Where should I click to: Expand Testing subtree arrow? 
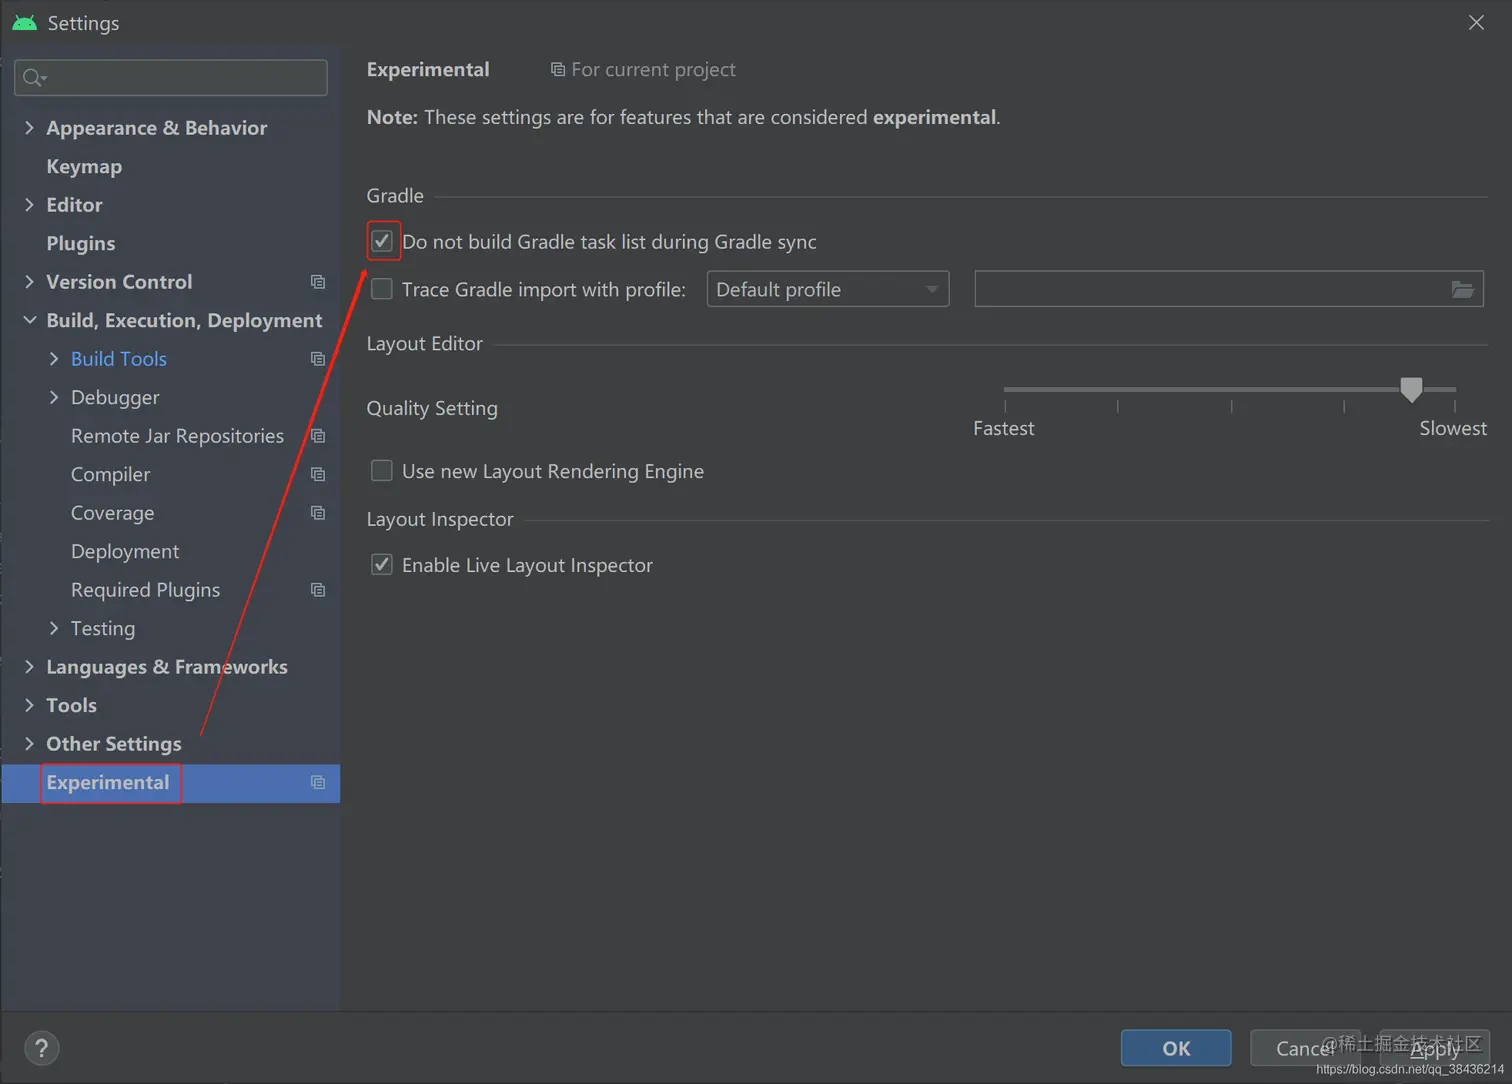pos(54,628)
